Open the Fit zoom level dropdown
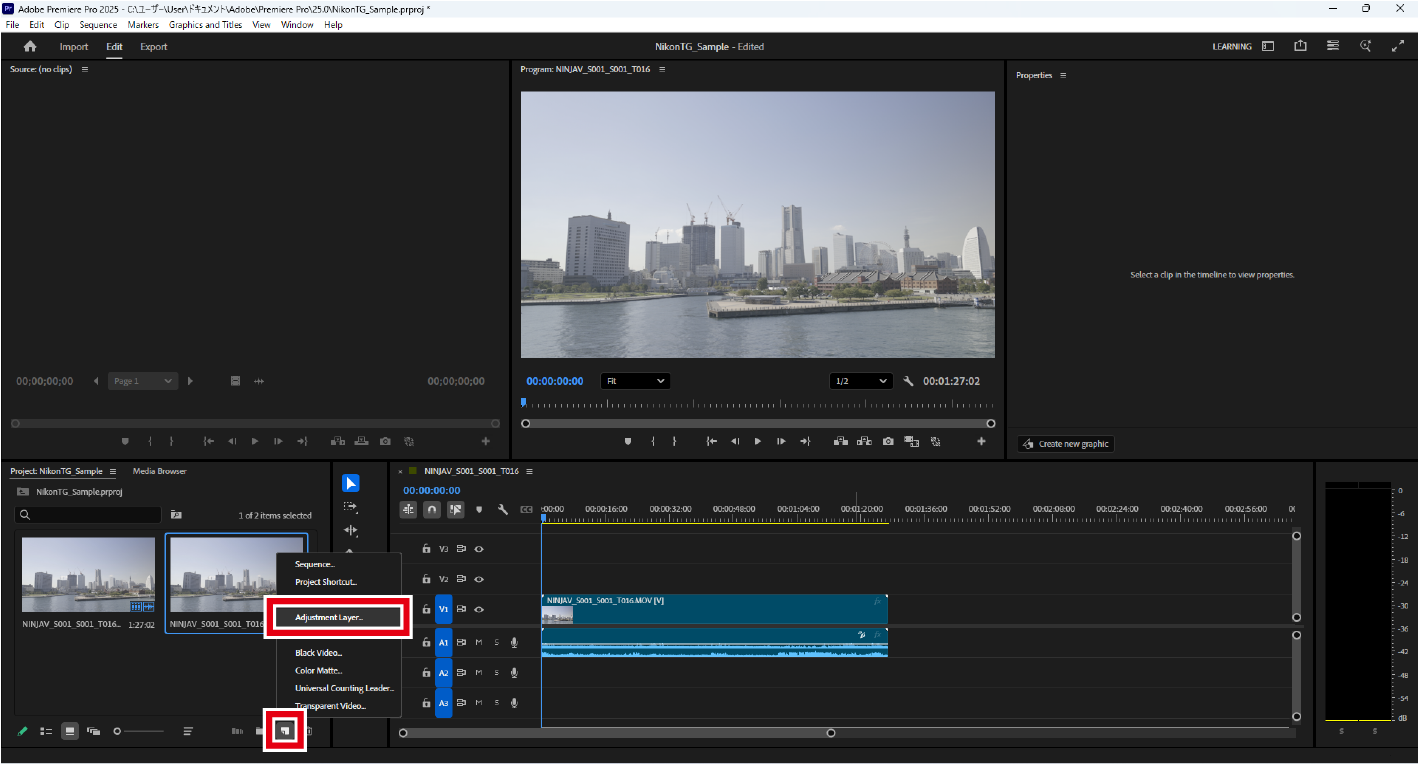 (x=635, y=381)
